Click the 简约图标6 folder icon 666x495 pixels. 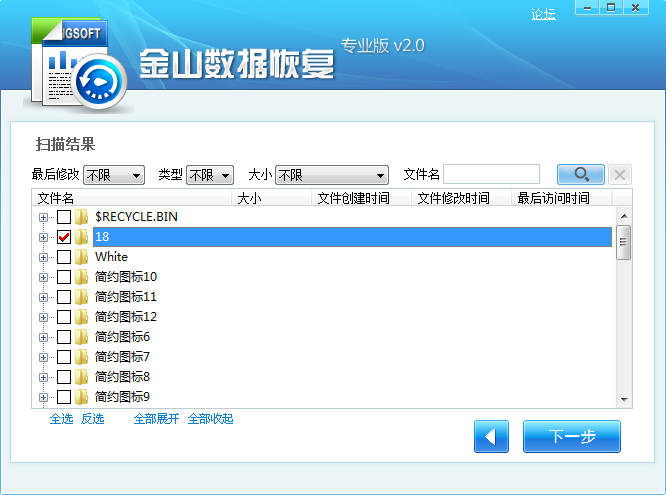(x=82, y=337)
